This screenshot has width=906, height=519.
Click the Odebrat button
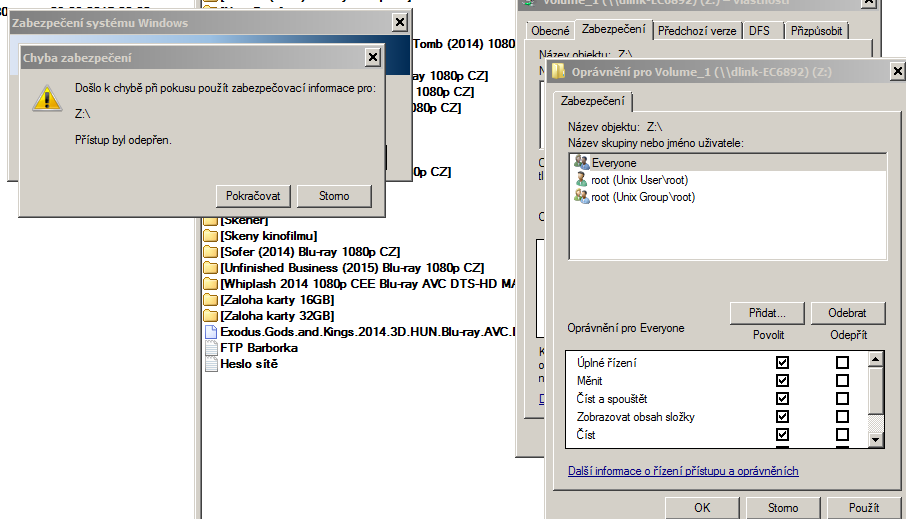pyautogui.click(x=847, y=313)
